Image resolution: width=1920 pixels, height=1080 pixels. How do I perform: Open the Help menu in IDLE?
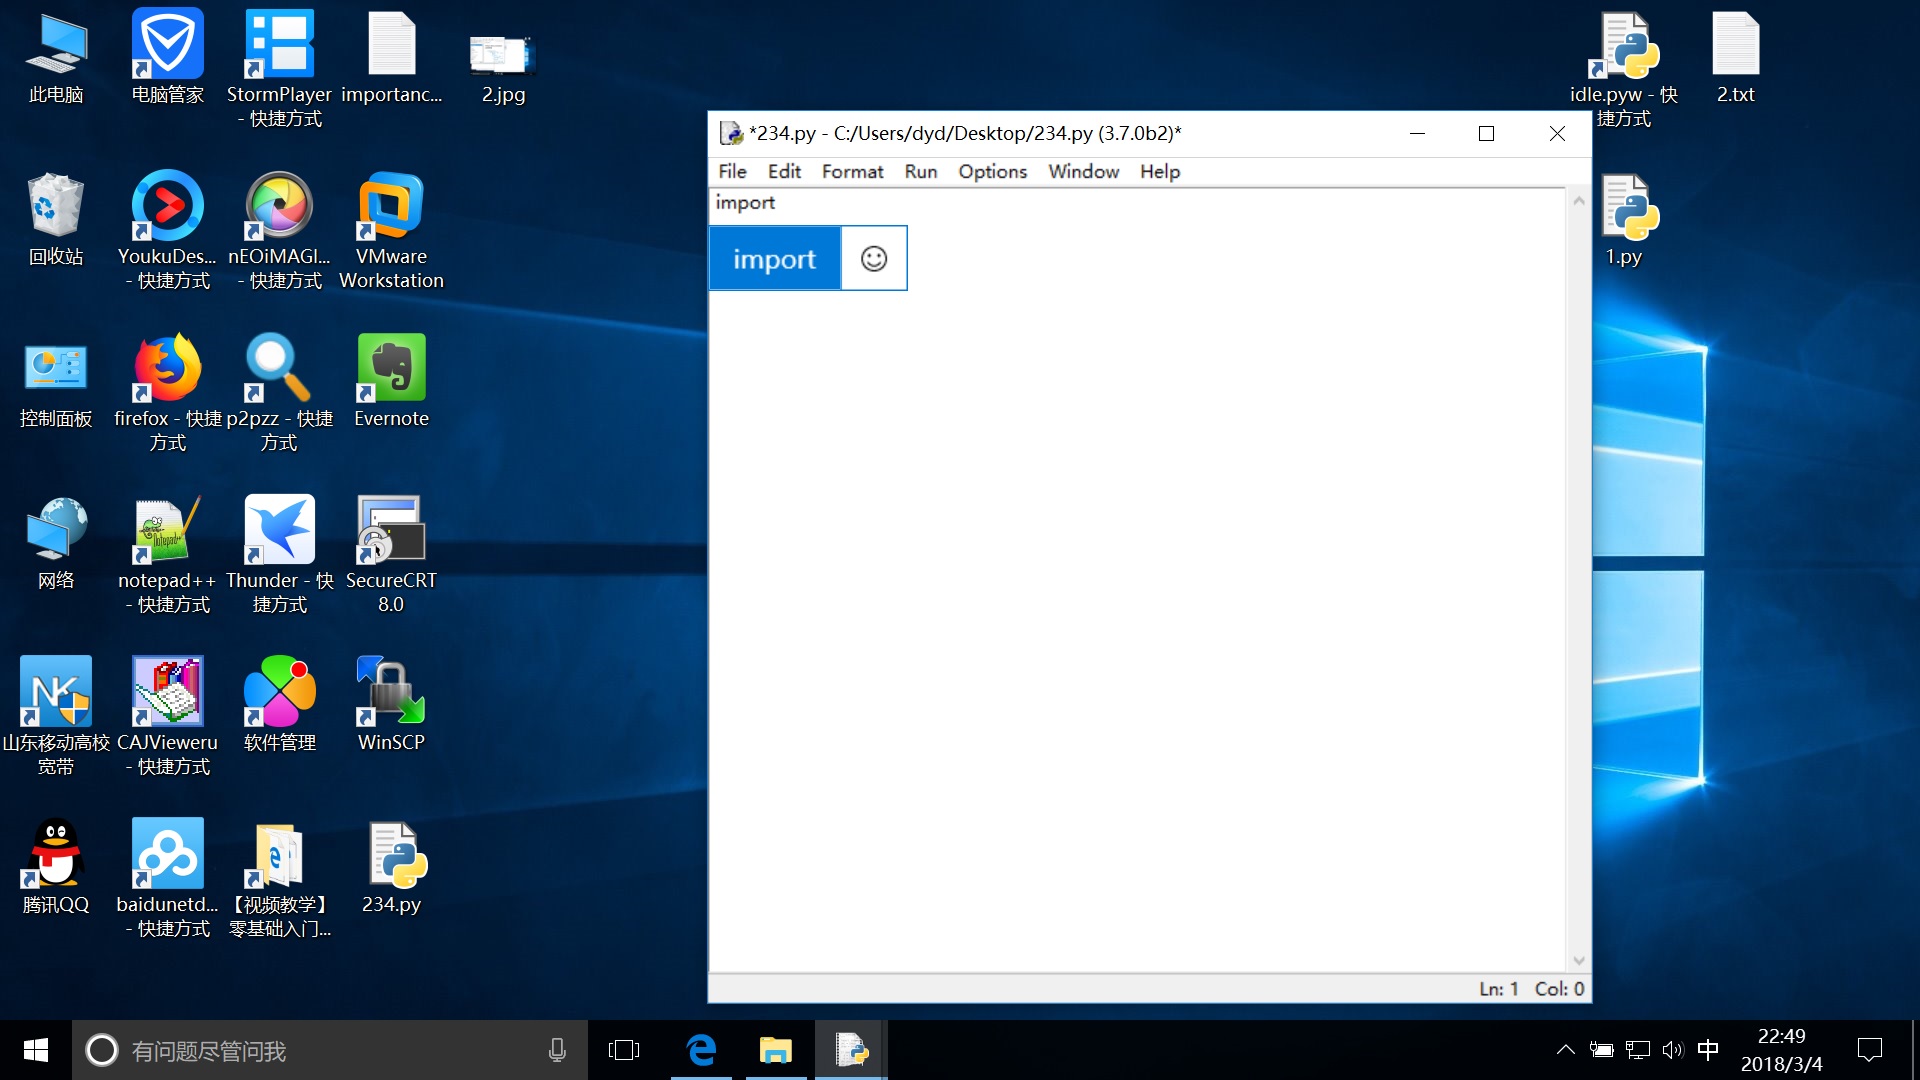pyautogui.click(x=1159, y=172)
